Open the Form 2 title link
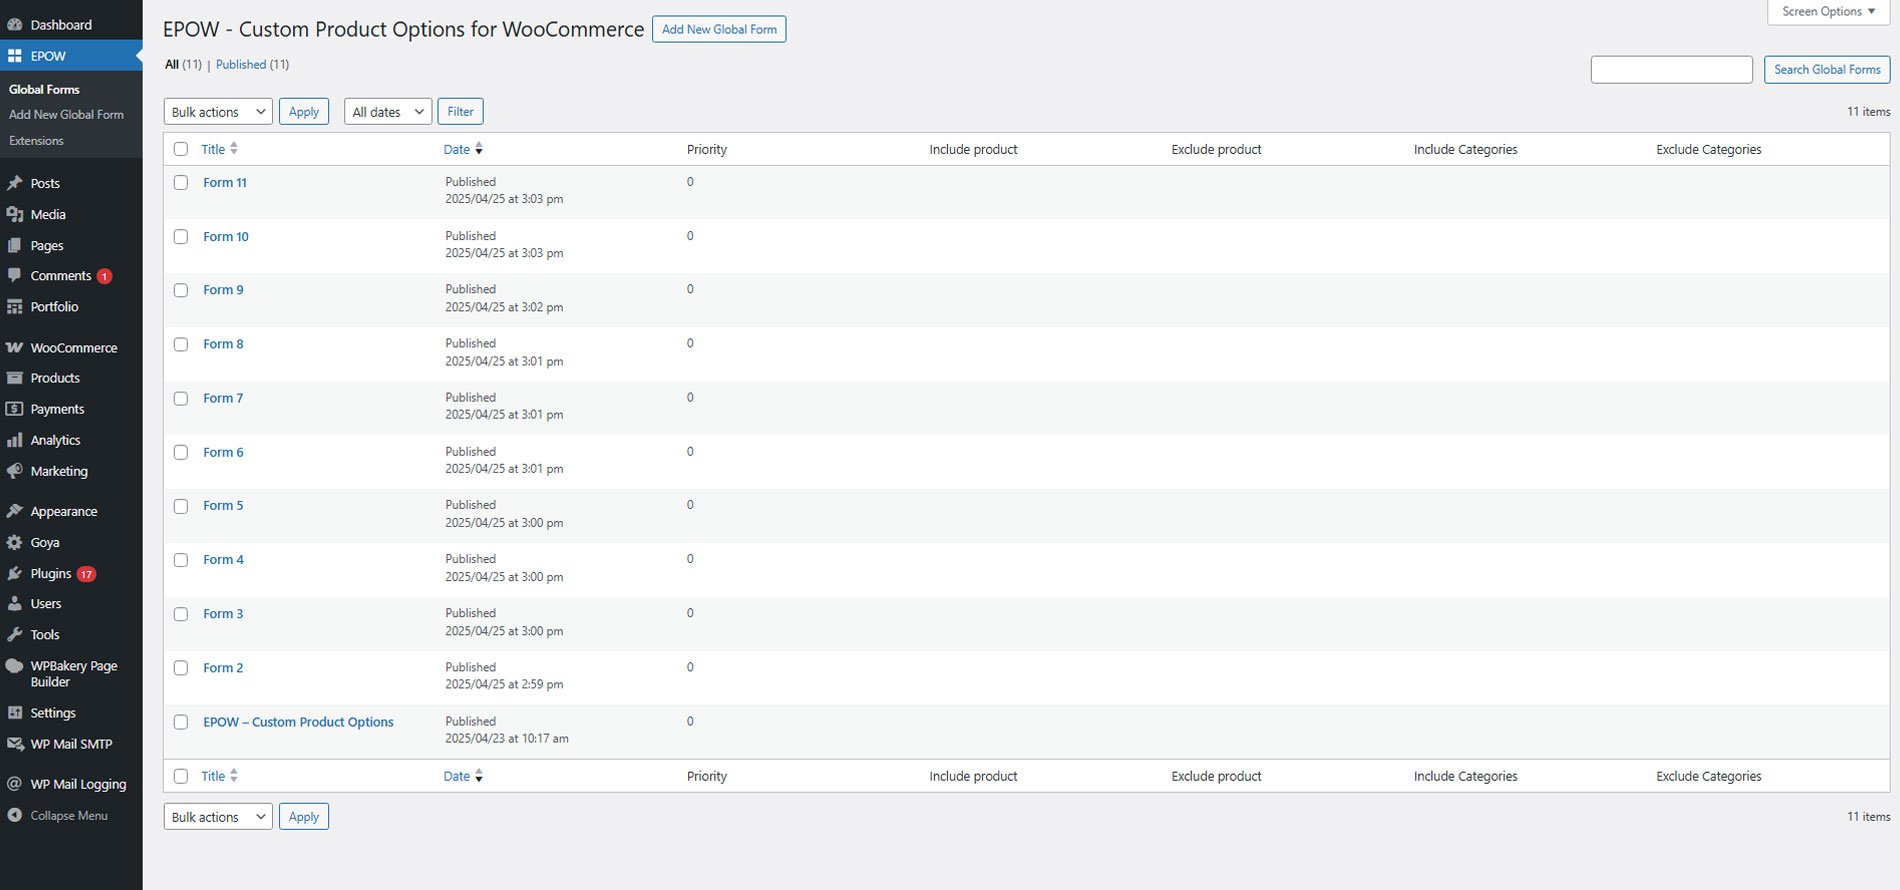Screen dimensions: 1900x890 pos(223,668)
